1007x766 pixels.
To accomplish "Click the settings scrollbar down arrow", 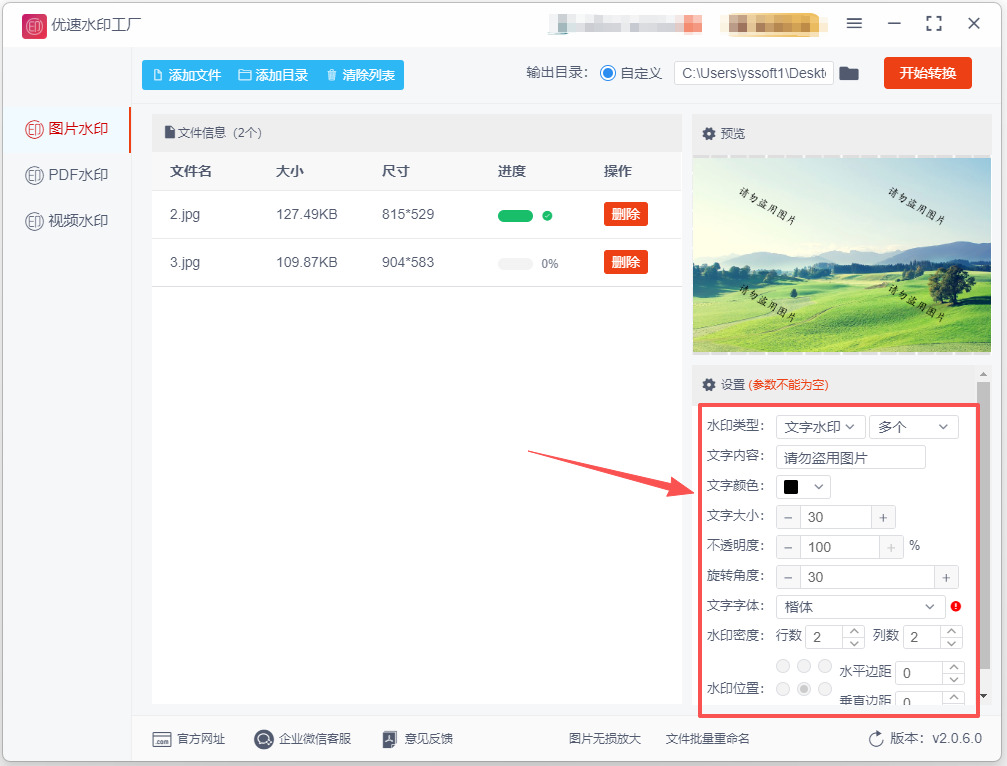I will tap(983, 696).
